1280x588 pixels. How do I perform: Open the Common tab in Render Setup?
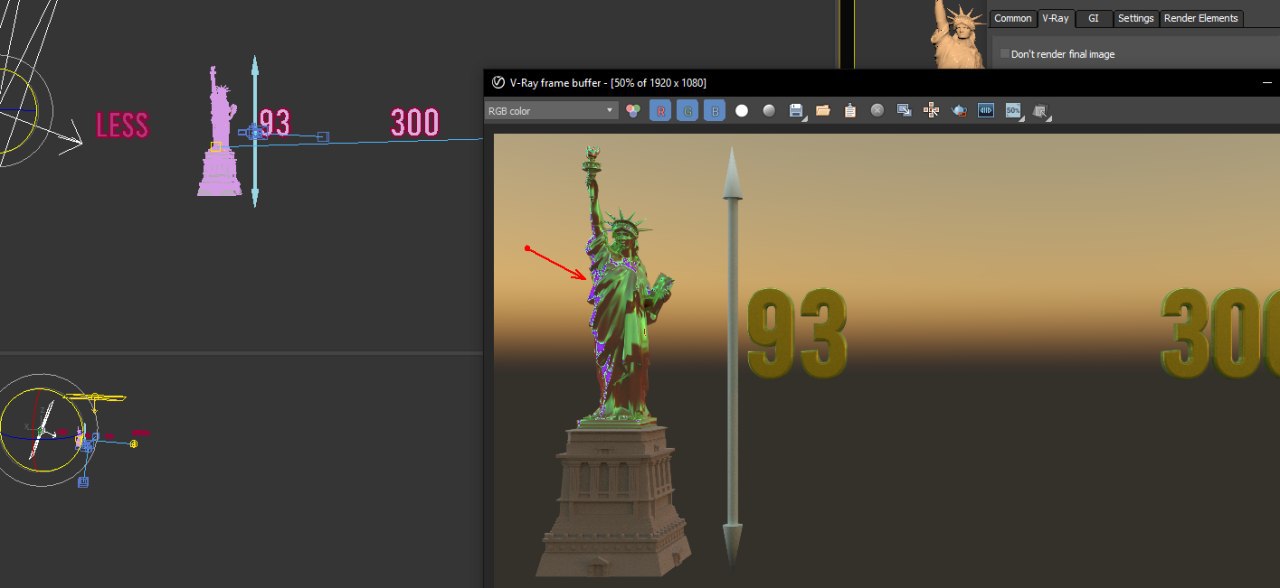(1013, 18)
